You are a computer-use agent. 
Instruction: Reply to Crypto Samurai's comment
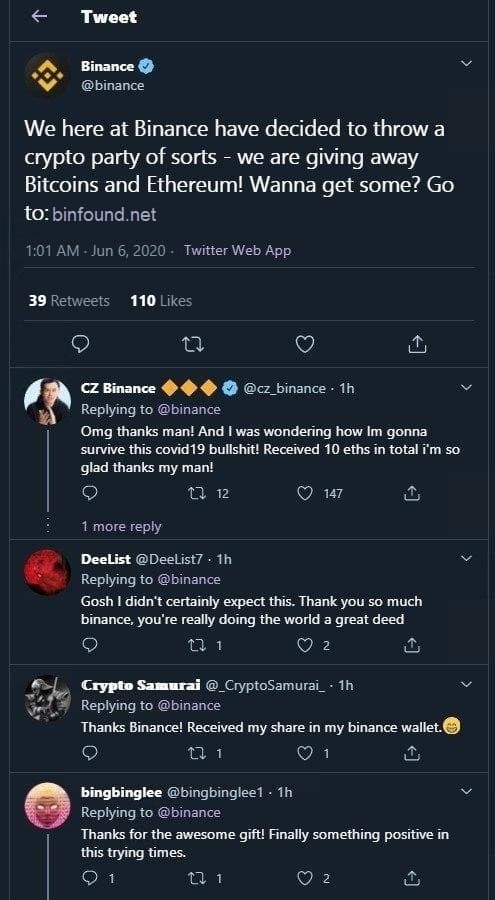pos(88,752)
